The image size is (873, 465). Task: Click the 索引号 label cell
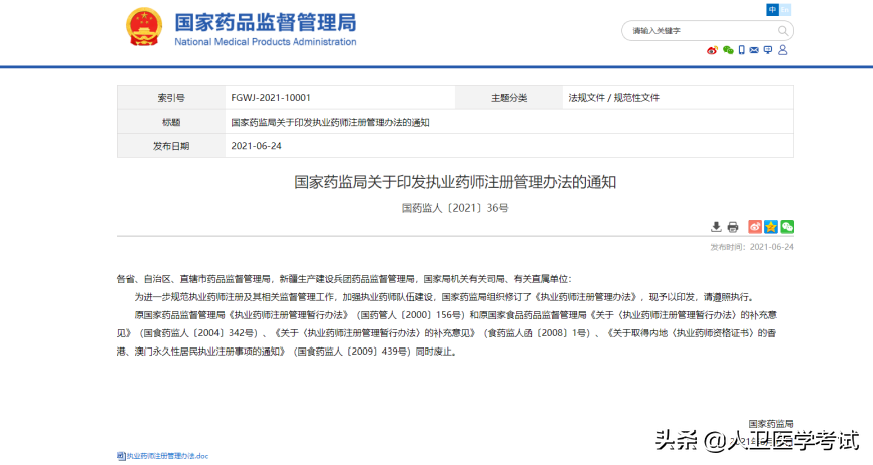171,98
